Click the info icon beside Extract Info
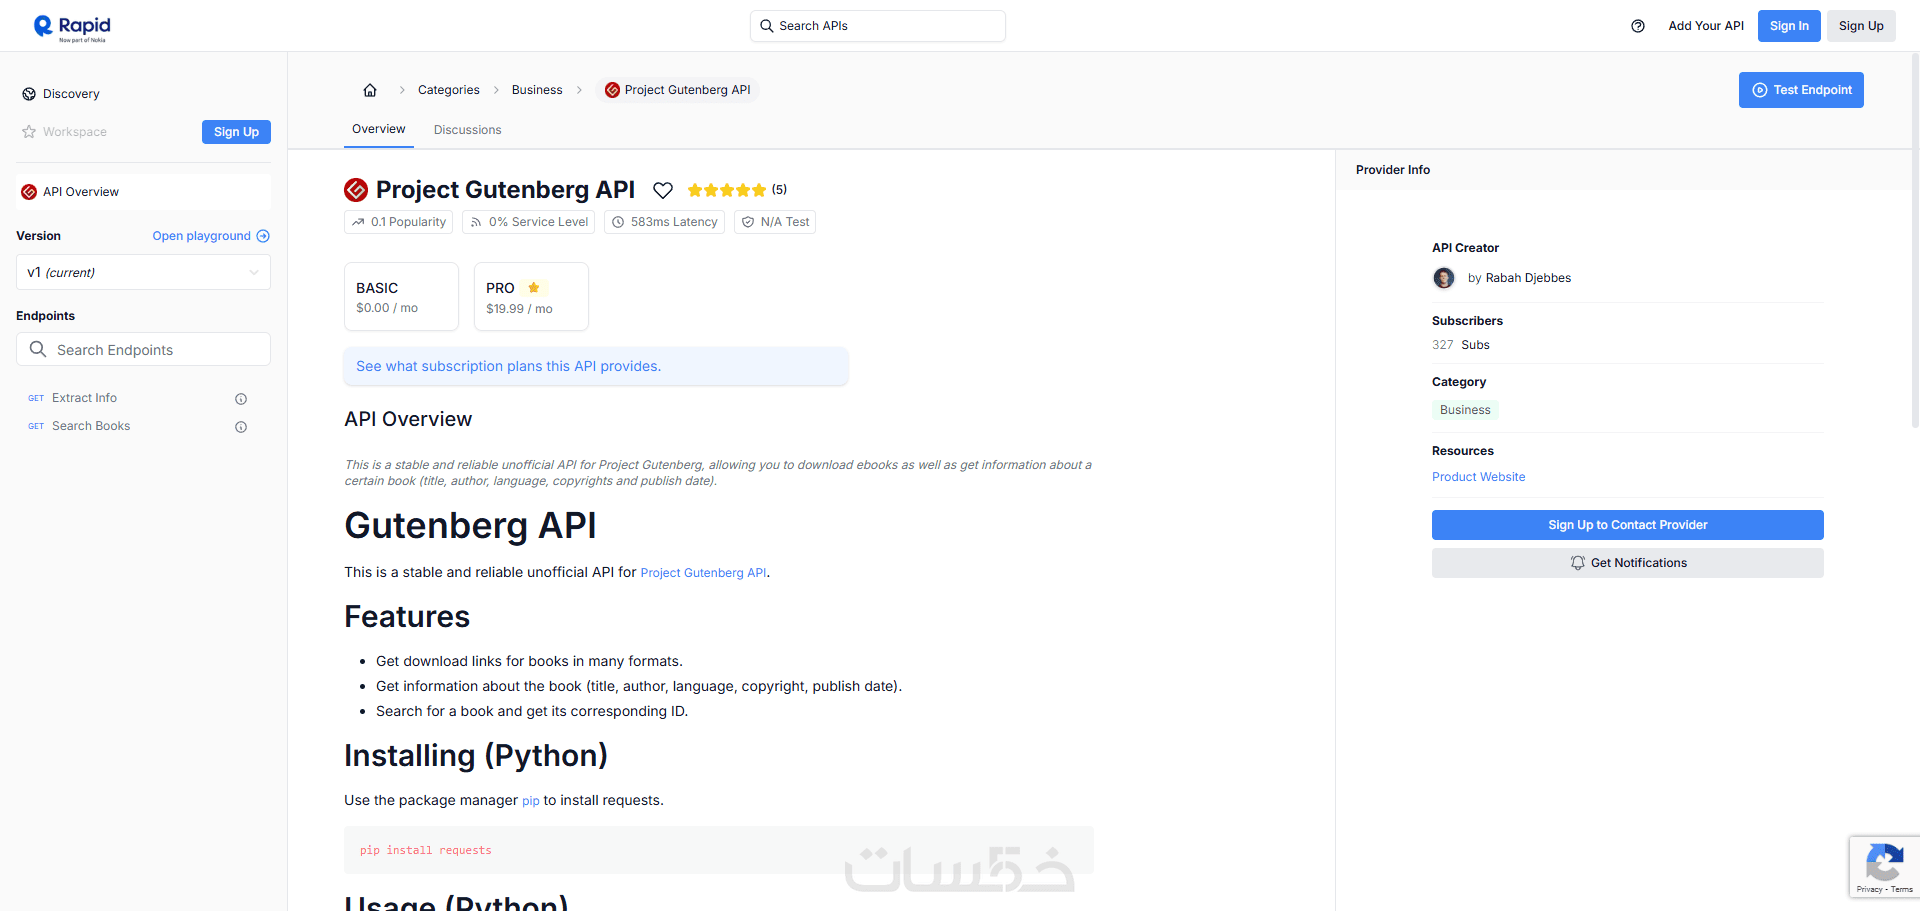 click(x=241, y=399)
